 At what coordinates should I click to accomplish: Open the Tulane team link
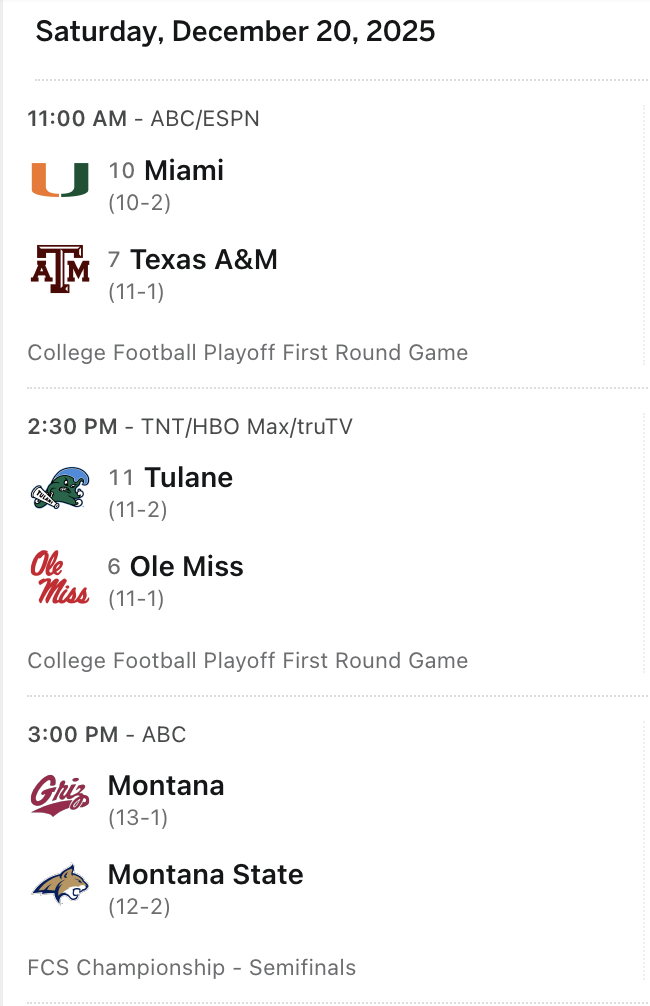tap(188, 478)
